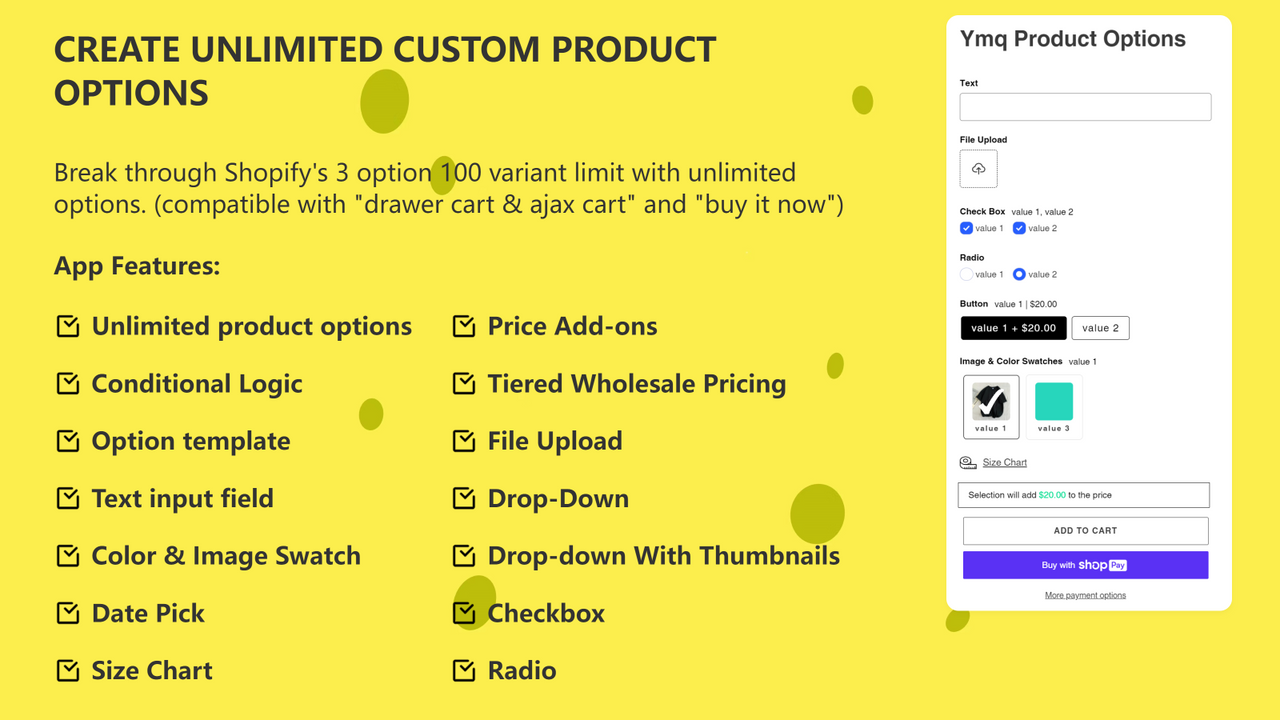1280x720 pixels.
Task: Click the checkmark icon beside Tiered Wholesale Pricing
Action: (463, 383)
